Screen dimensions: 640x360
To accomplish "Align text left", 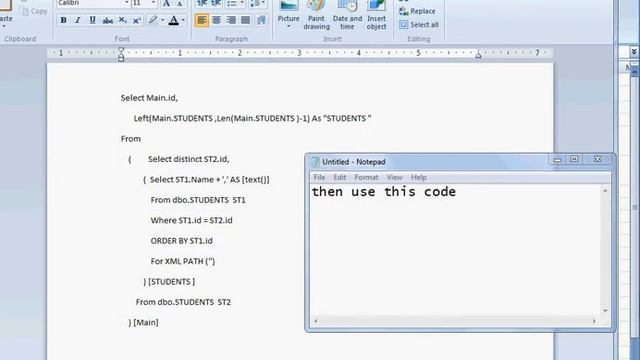I will (202, 20).
